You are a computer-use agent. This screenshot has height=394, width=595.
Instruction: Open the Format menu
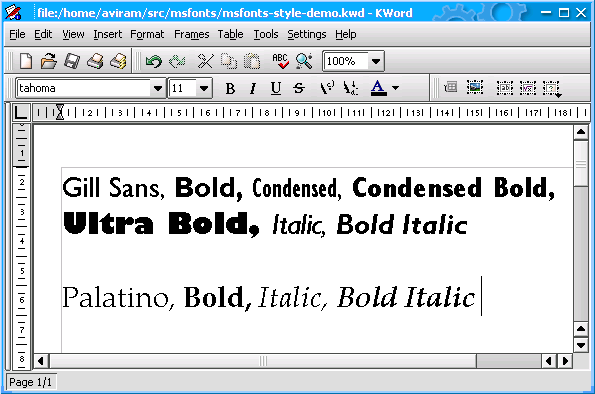tap(147, 34)
